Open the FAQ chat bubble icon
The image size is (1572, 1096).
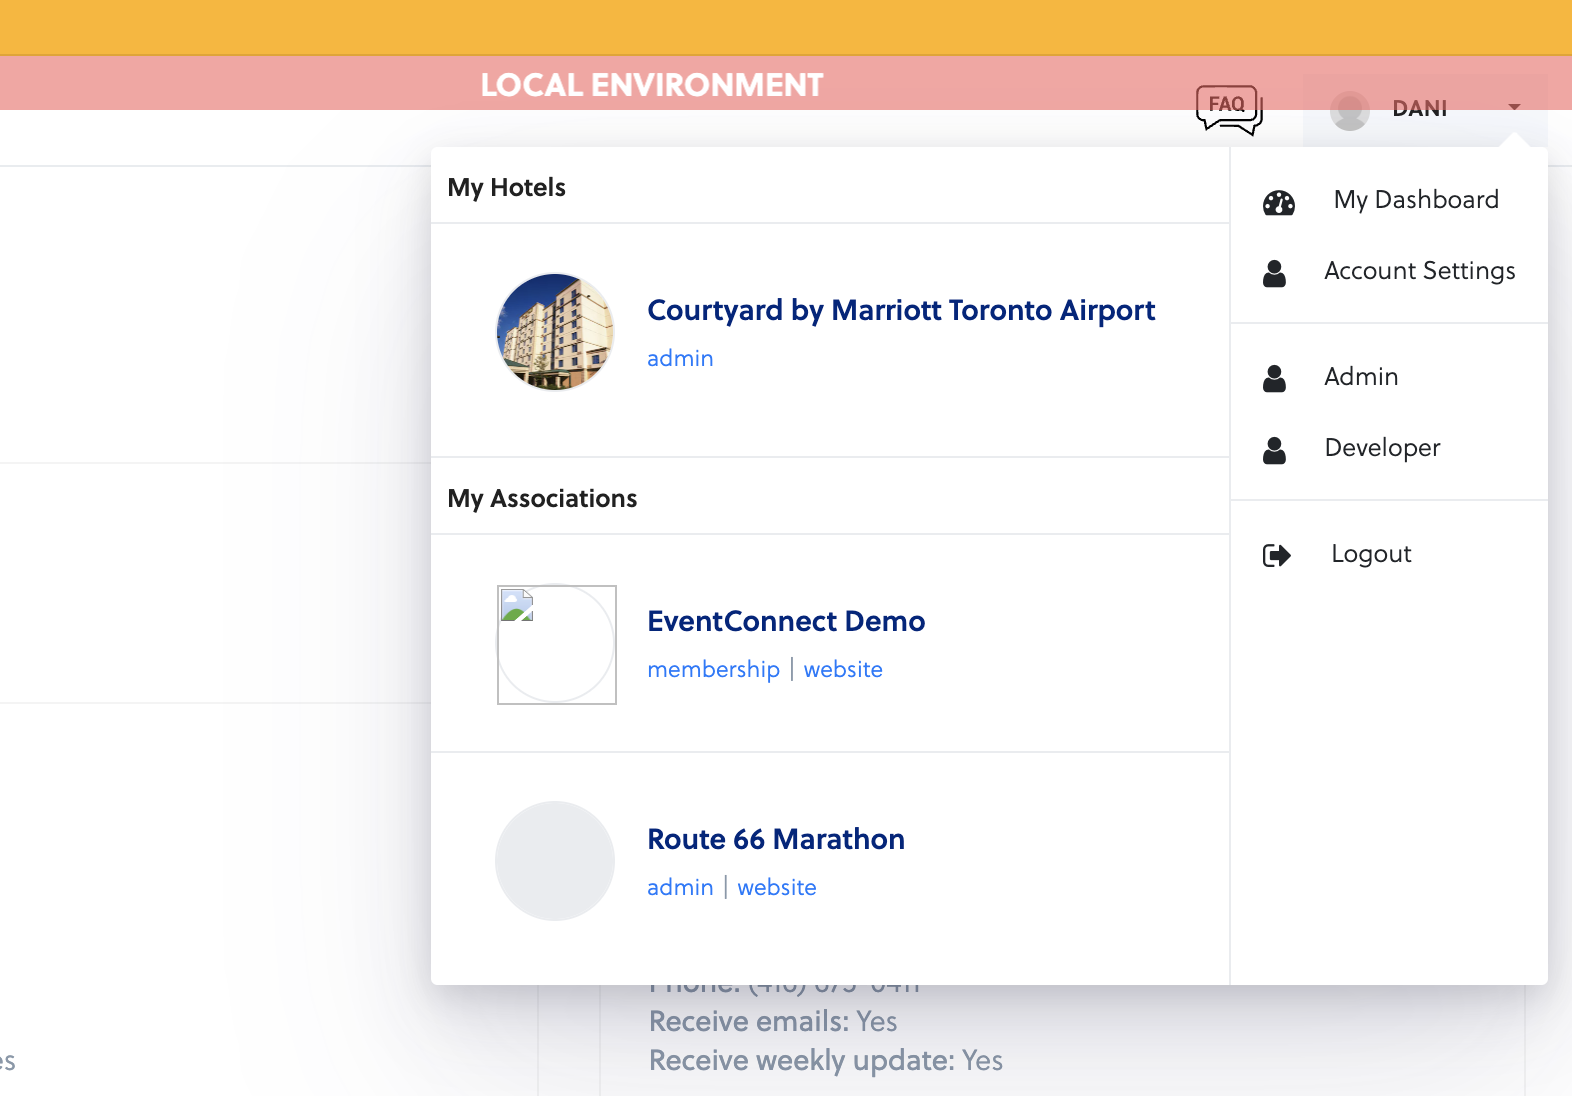(1229, 109)
